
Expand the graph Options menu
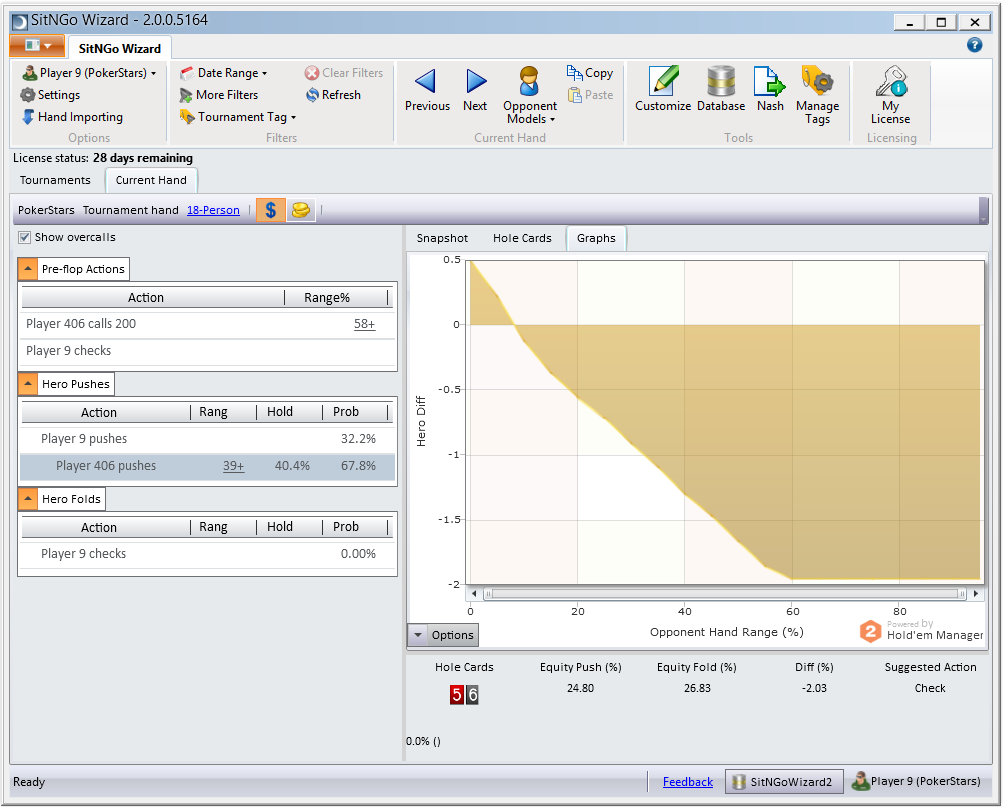click(x=443, y=635)
